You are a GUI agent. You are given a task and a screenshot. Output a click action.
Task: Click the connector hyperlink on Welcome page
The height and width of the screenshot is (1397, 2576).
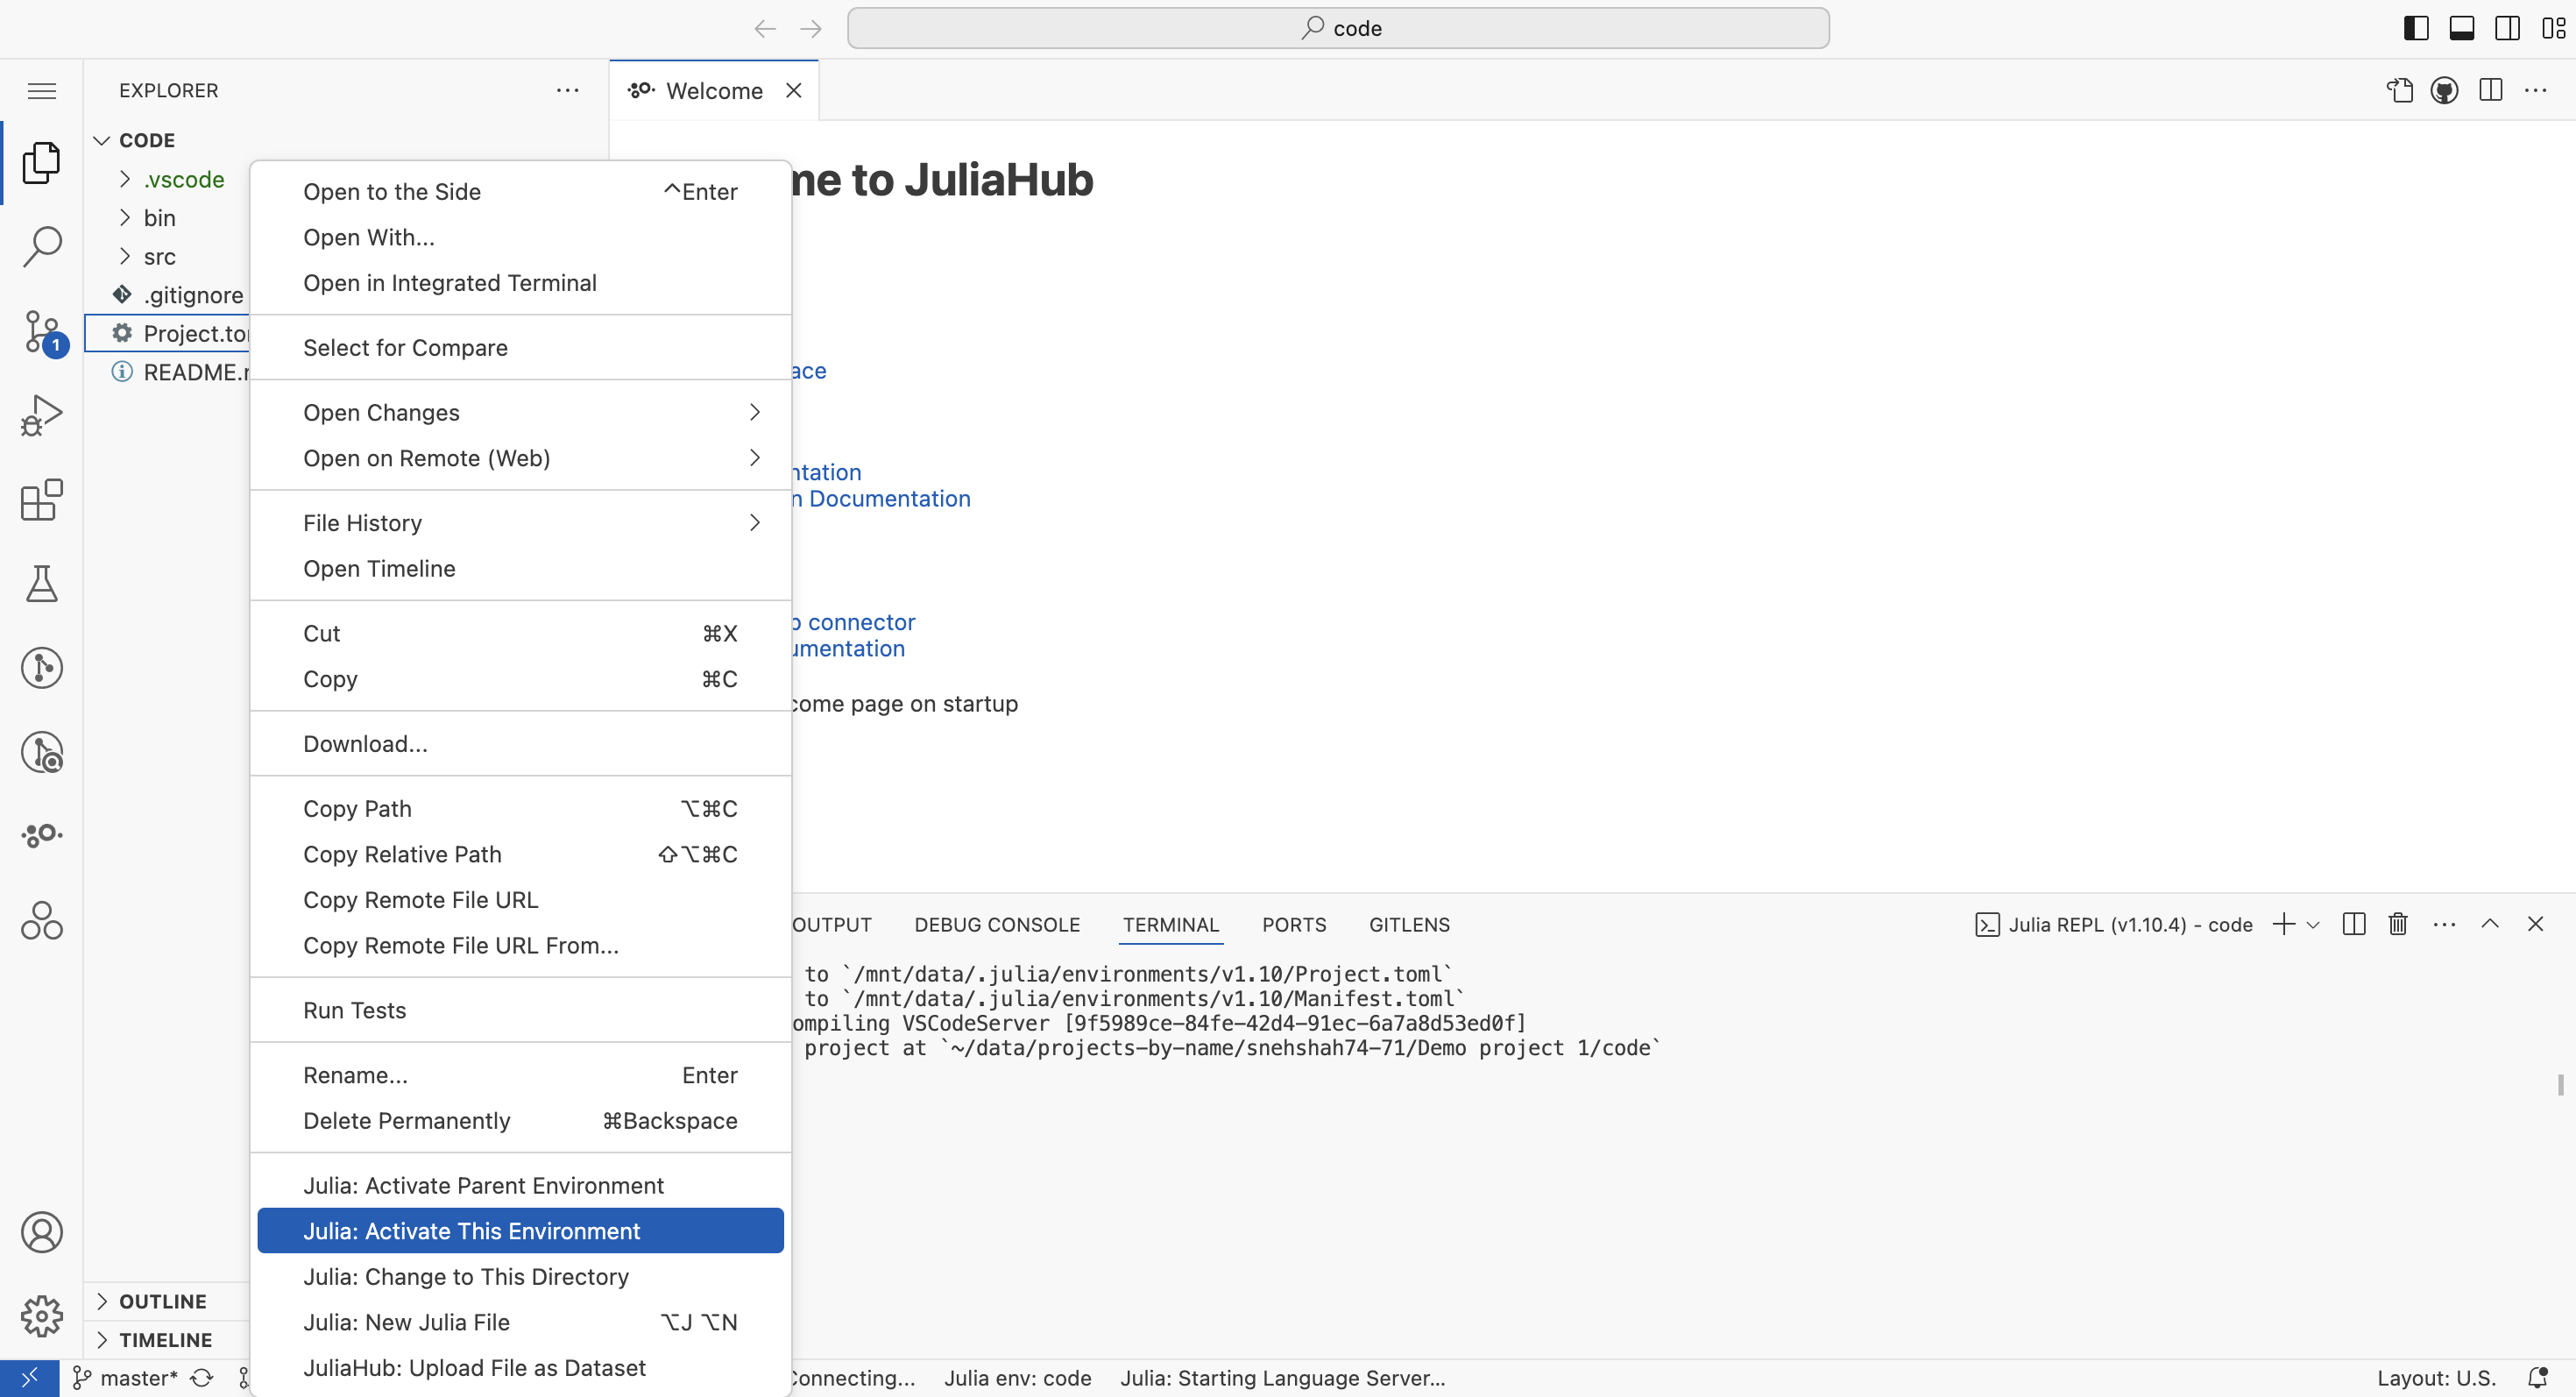(x=860, y=622)
